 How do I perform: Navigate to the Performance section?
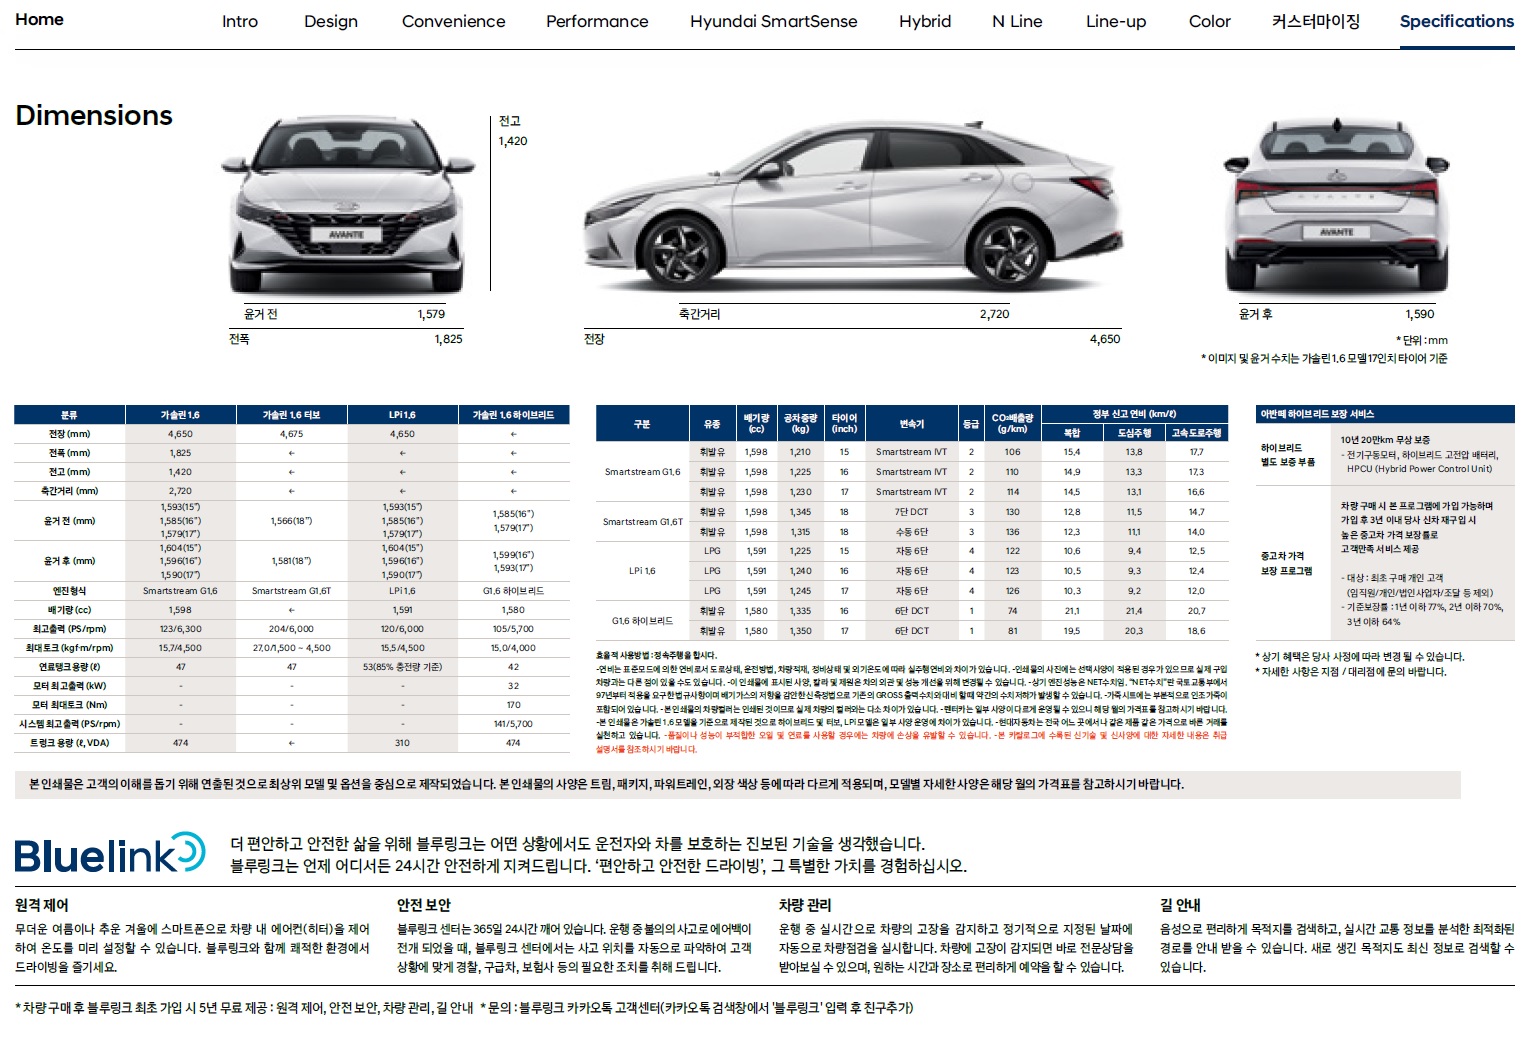(x=597, y=21)
